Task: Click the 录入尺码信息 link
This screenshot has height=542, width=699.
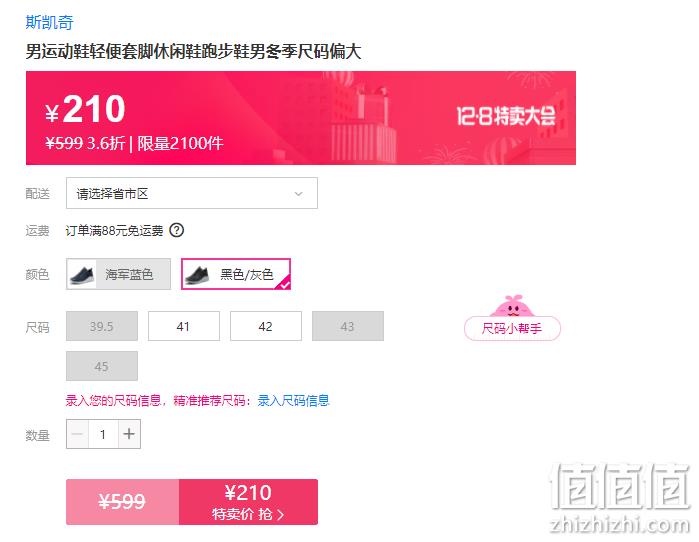Action: [x=293, y=400]
